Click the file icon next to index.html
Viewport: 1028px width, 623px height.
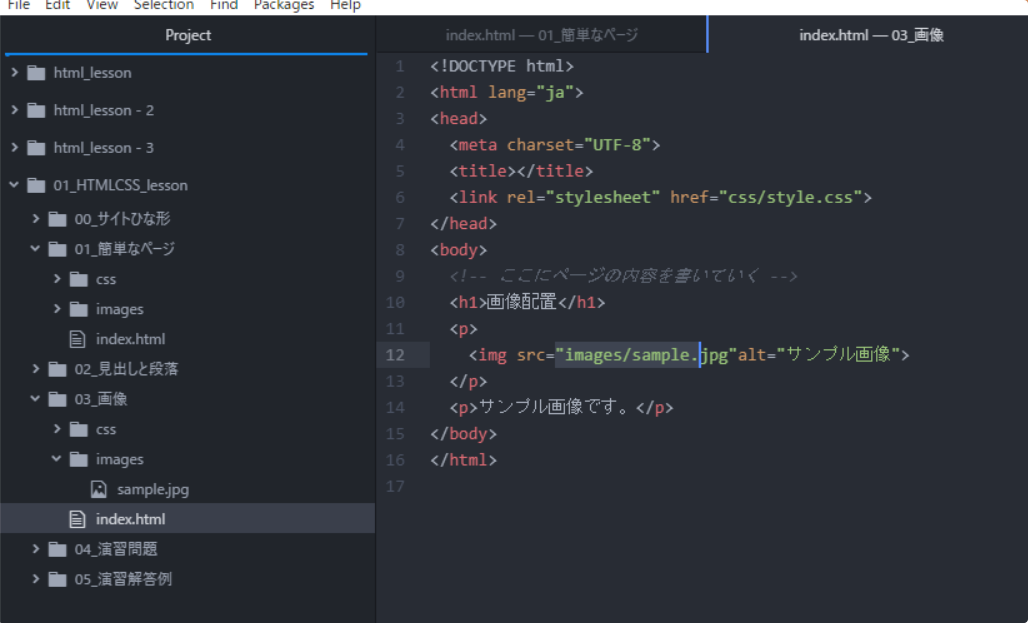pos(78,518)
